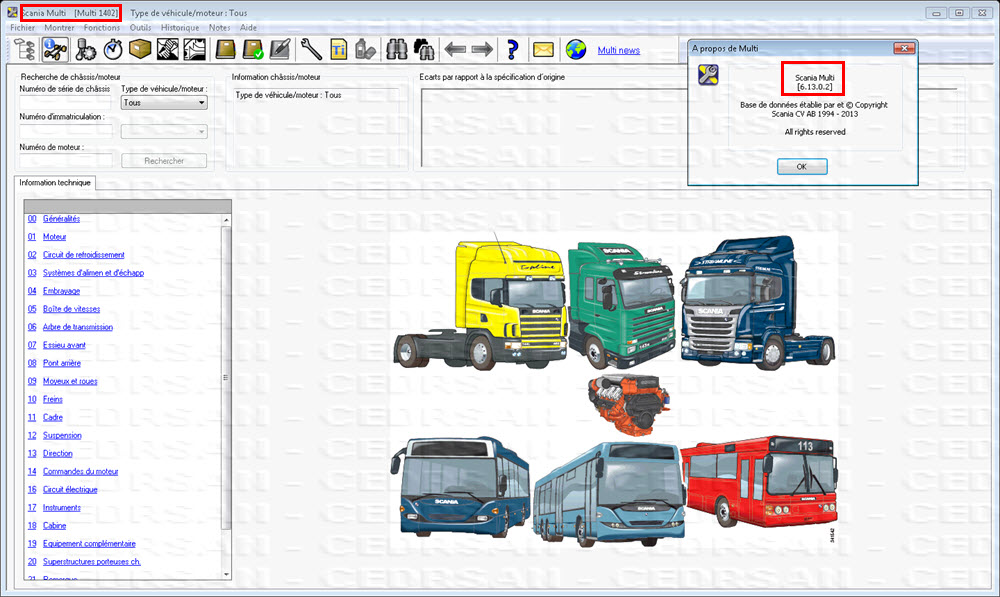Click the wrench icon in About dialog

[709, 75]
